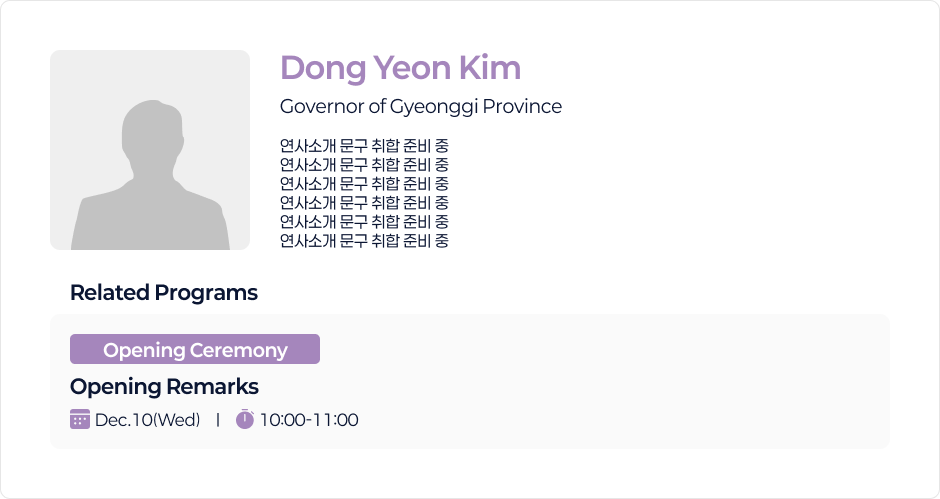Screen dimensions: 940x499
Task: Click the last line of Korean bio text
Action: pos(364,241)
